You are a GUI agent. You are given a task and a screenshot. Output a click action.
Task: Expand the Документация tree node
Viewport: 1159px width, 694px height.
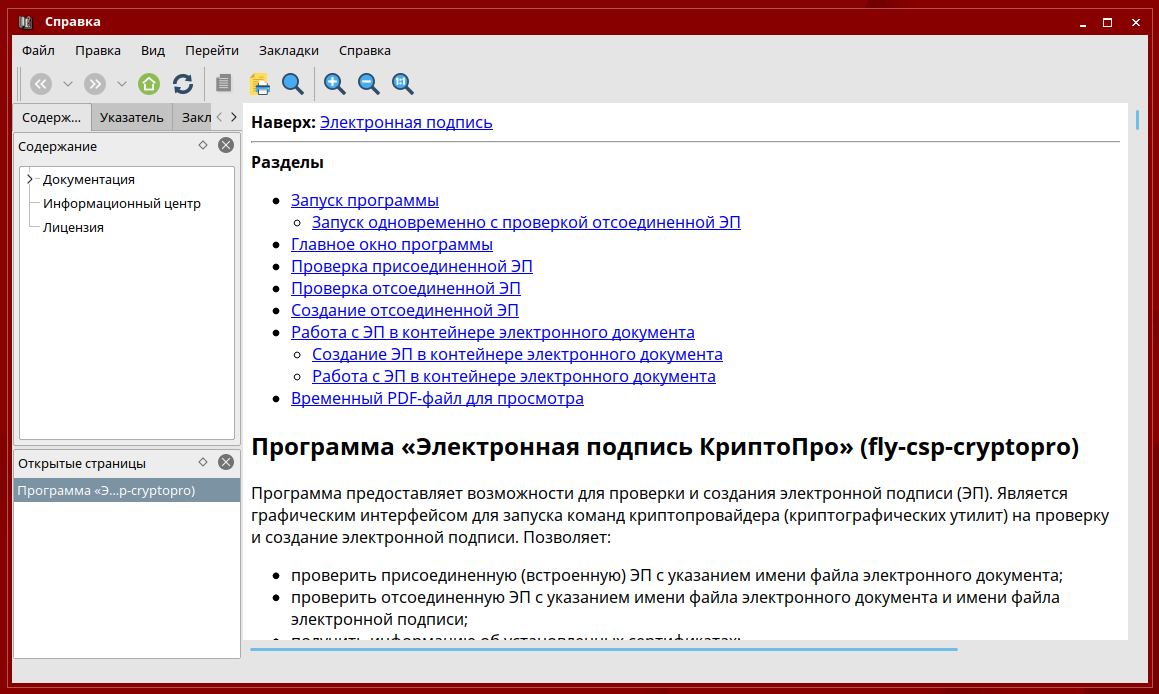pos(30,179)
